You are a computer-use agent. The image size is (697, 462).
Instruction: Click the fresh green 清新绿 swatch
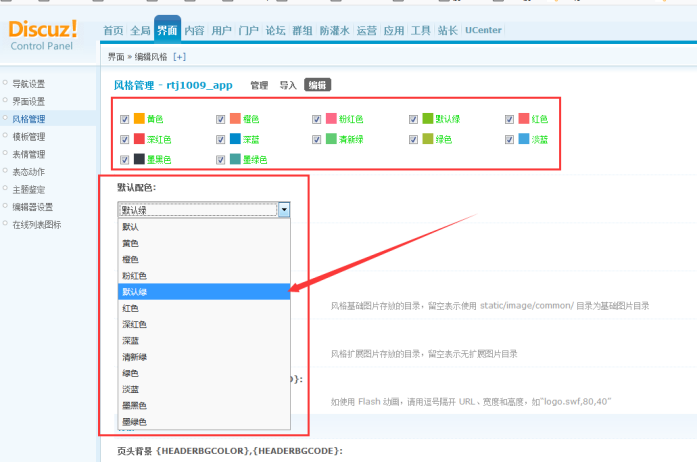(331, 139)
